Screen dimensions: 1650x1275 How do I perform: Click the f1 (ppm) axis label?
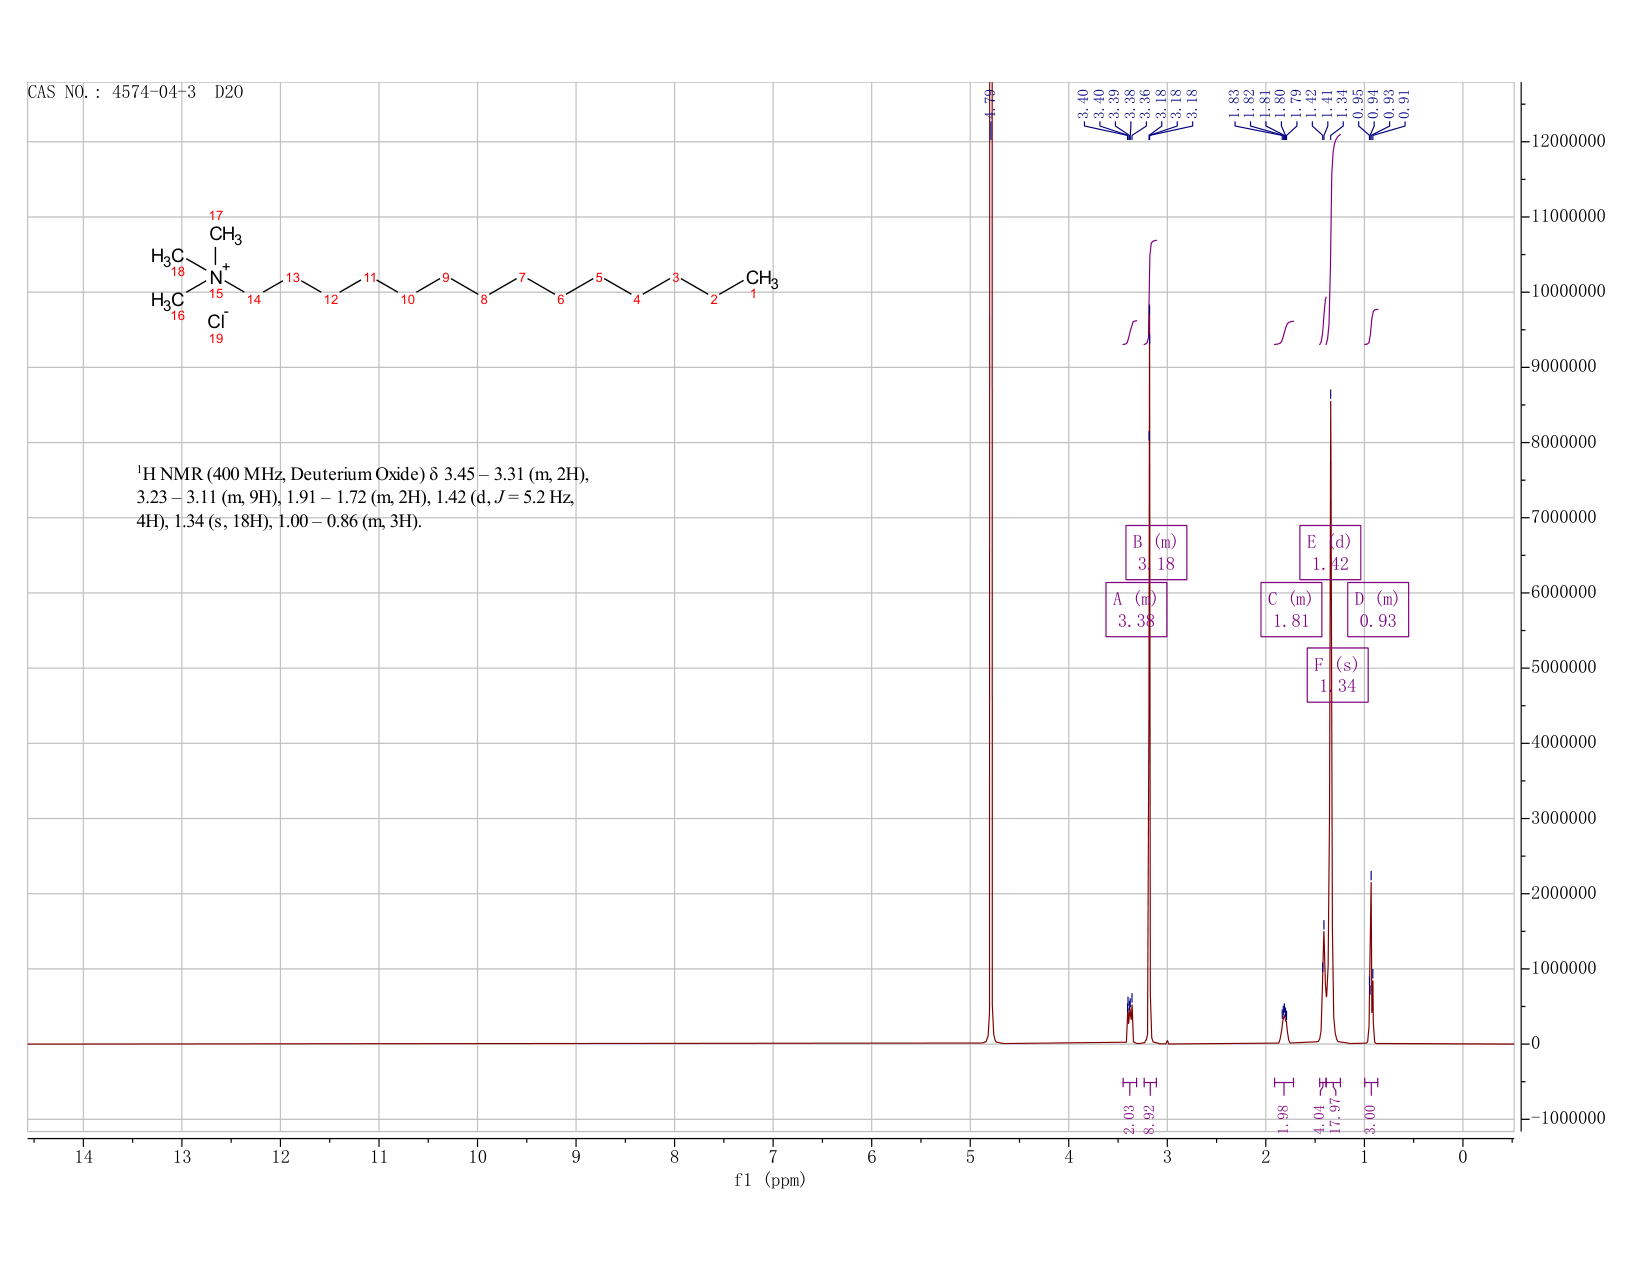pos(770,1180)
